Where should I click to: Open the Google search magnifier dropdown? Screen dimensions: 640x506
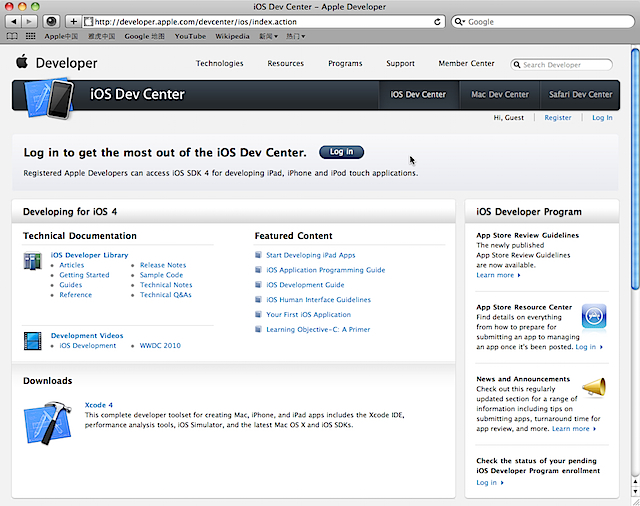460,21
